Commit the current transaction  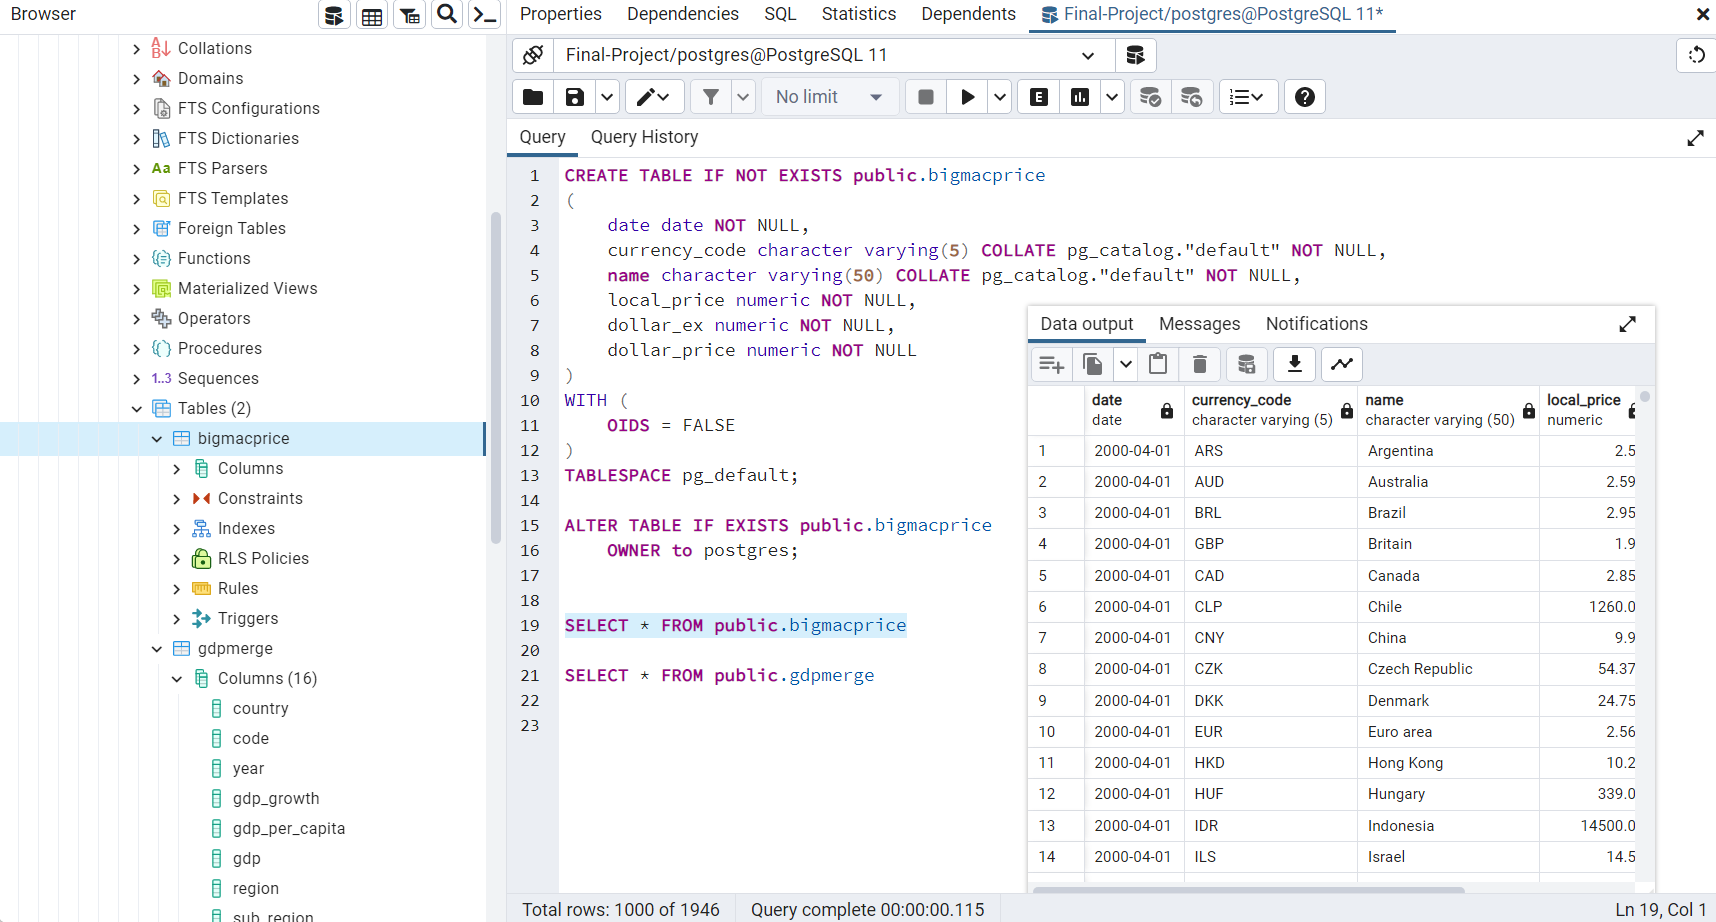click(x=1149, y=96)
